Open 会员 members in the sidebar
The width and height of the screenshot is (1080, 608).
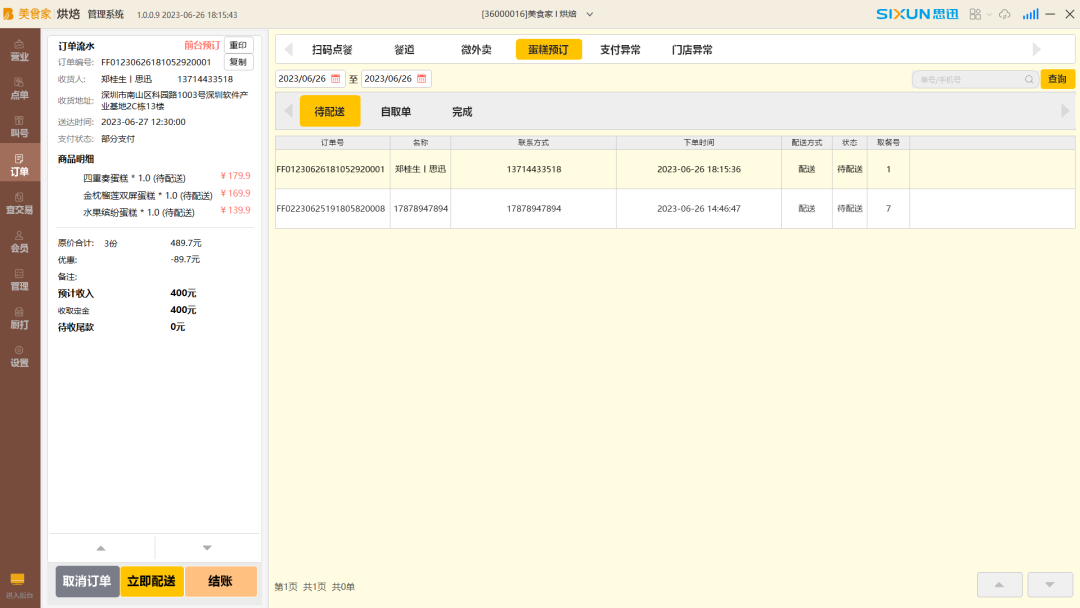coord(19,241)
